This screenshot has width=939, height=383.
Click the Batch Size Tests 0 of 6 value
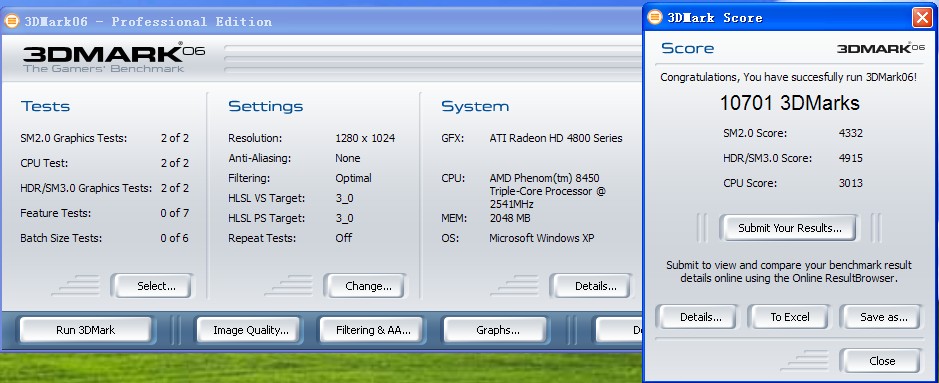pyautogui.click(x=174, y=238)
